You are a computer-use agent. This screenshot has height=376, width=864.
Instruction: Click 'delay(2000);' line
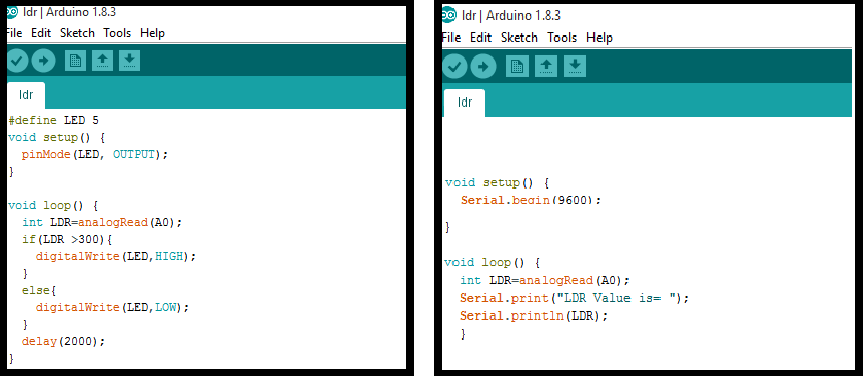pos(63,341)
